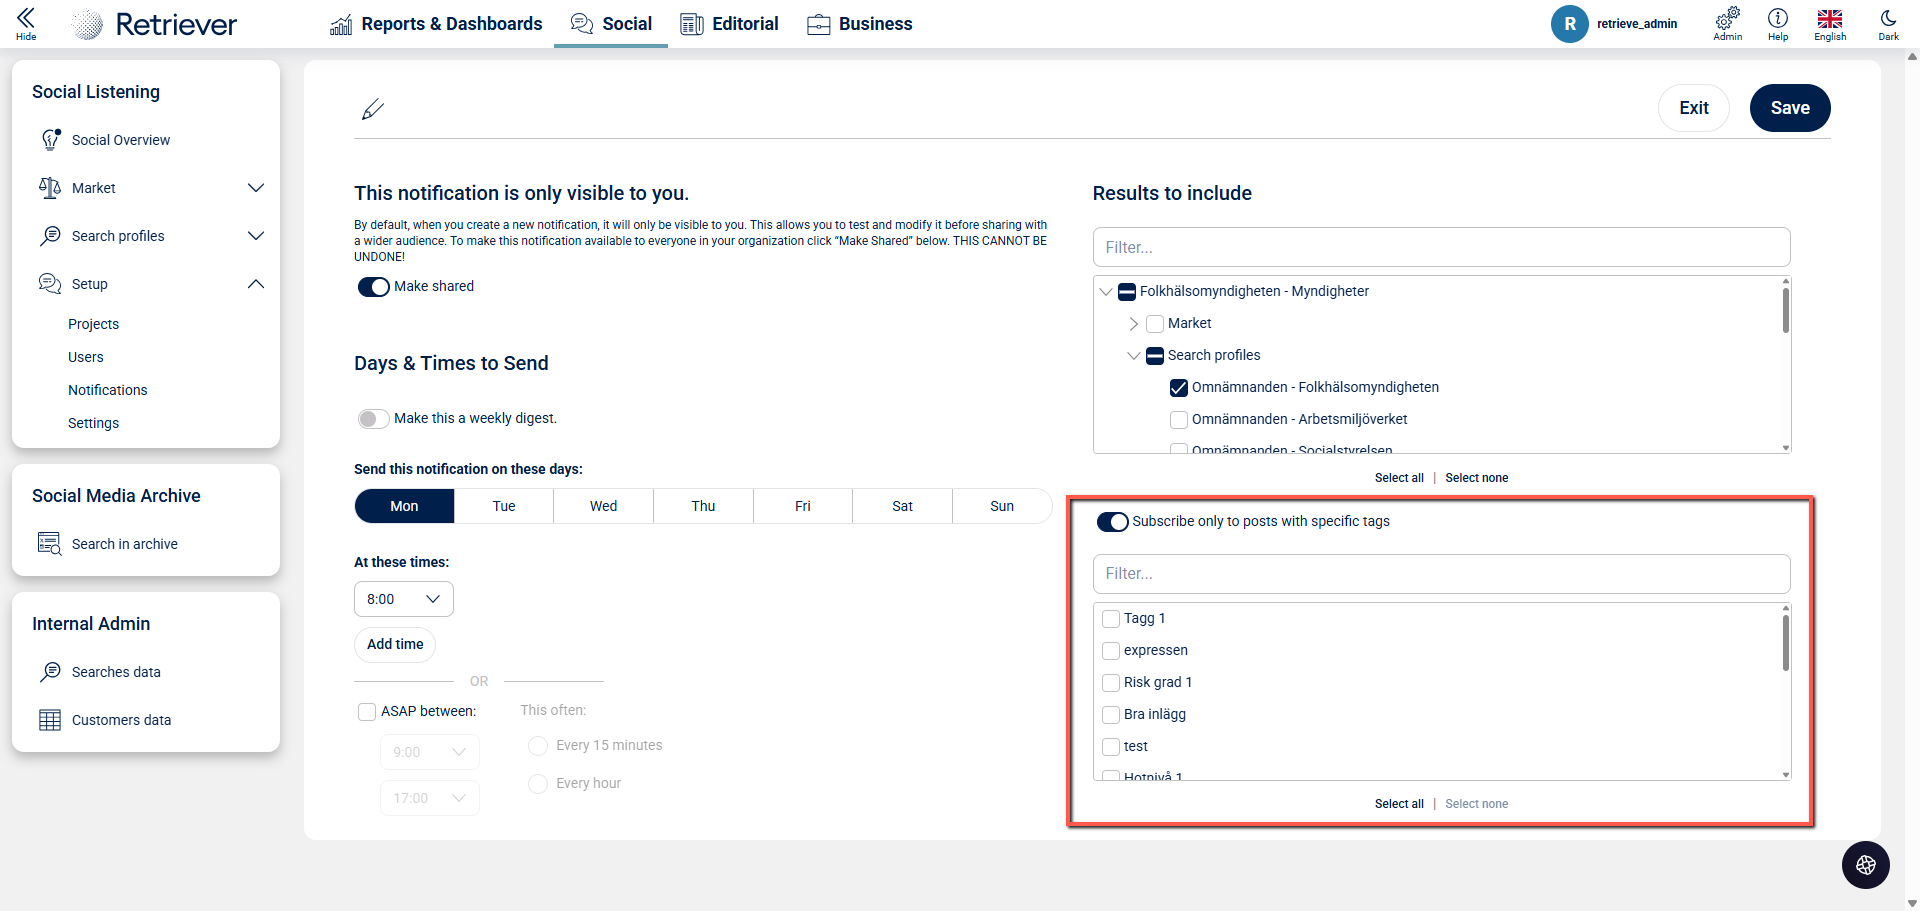
Task: Switch to Dark mode moon icon
Action: coord(1888,18)
